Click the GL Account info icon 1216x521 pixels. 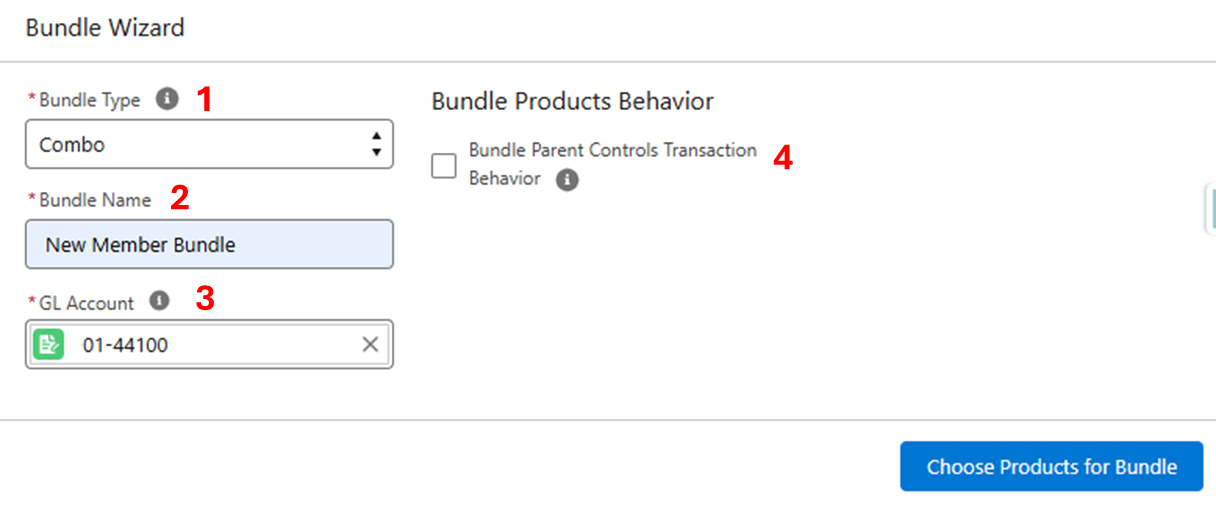(x=159, y=300)
